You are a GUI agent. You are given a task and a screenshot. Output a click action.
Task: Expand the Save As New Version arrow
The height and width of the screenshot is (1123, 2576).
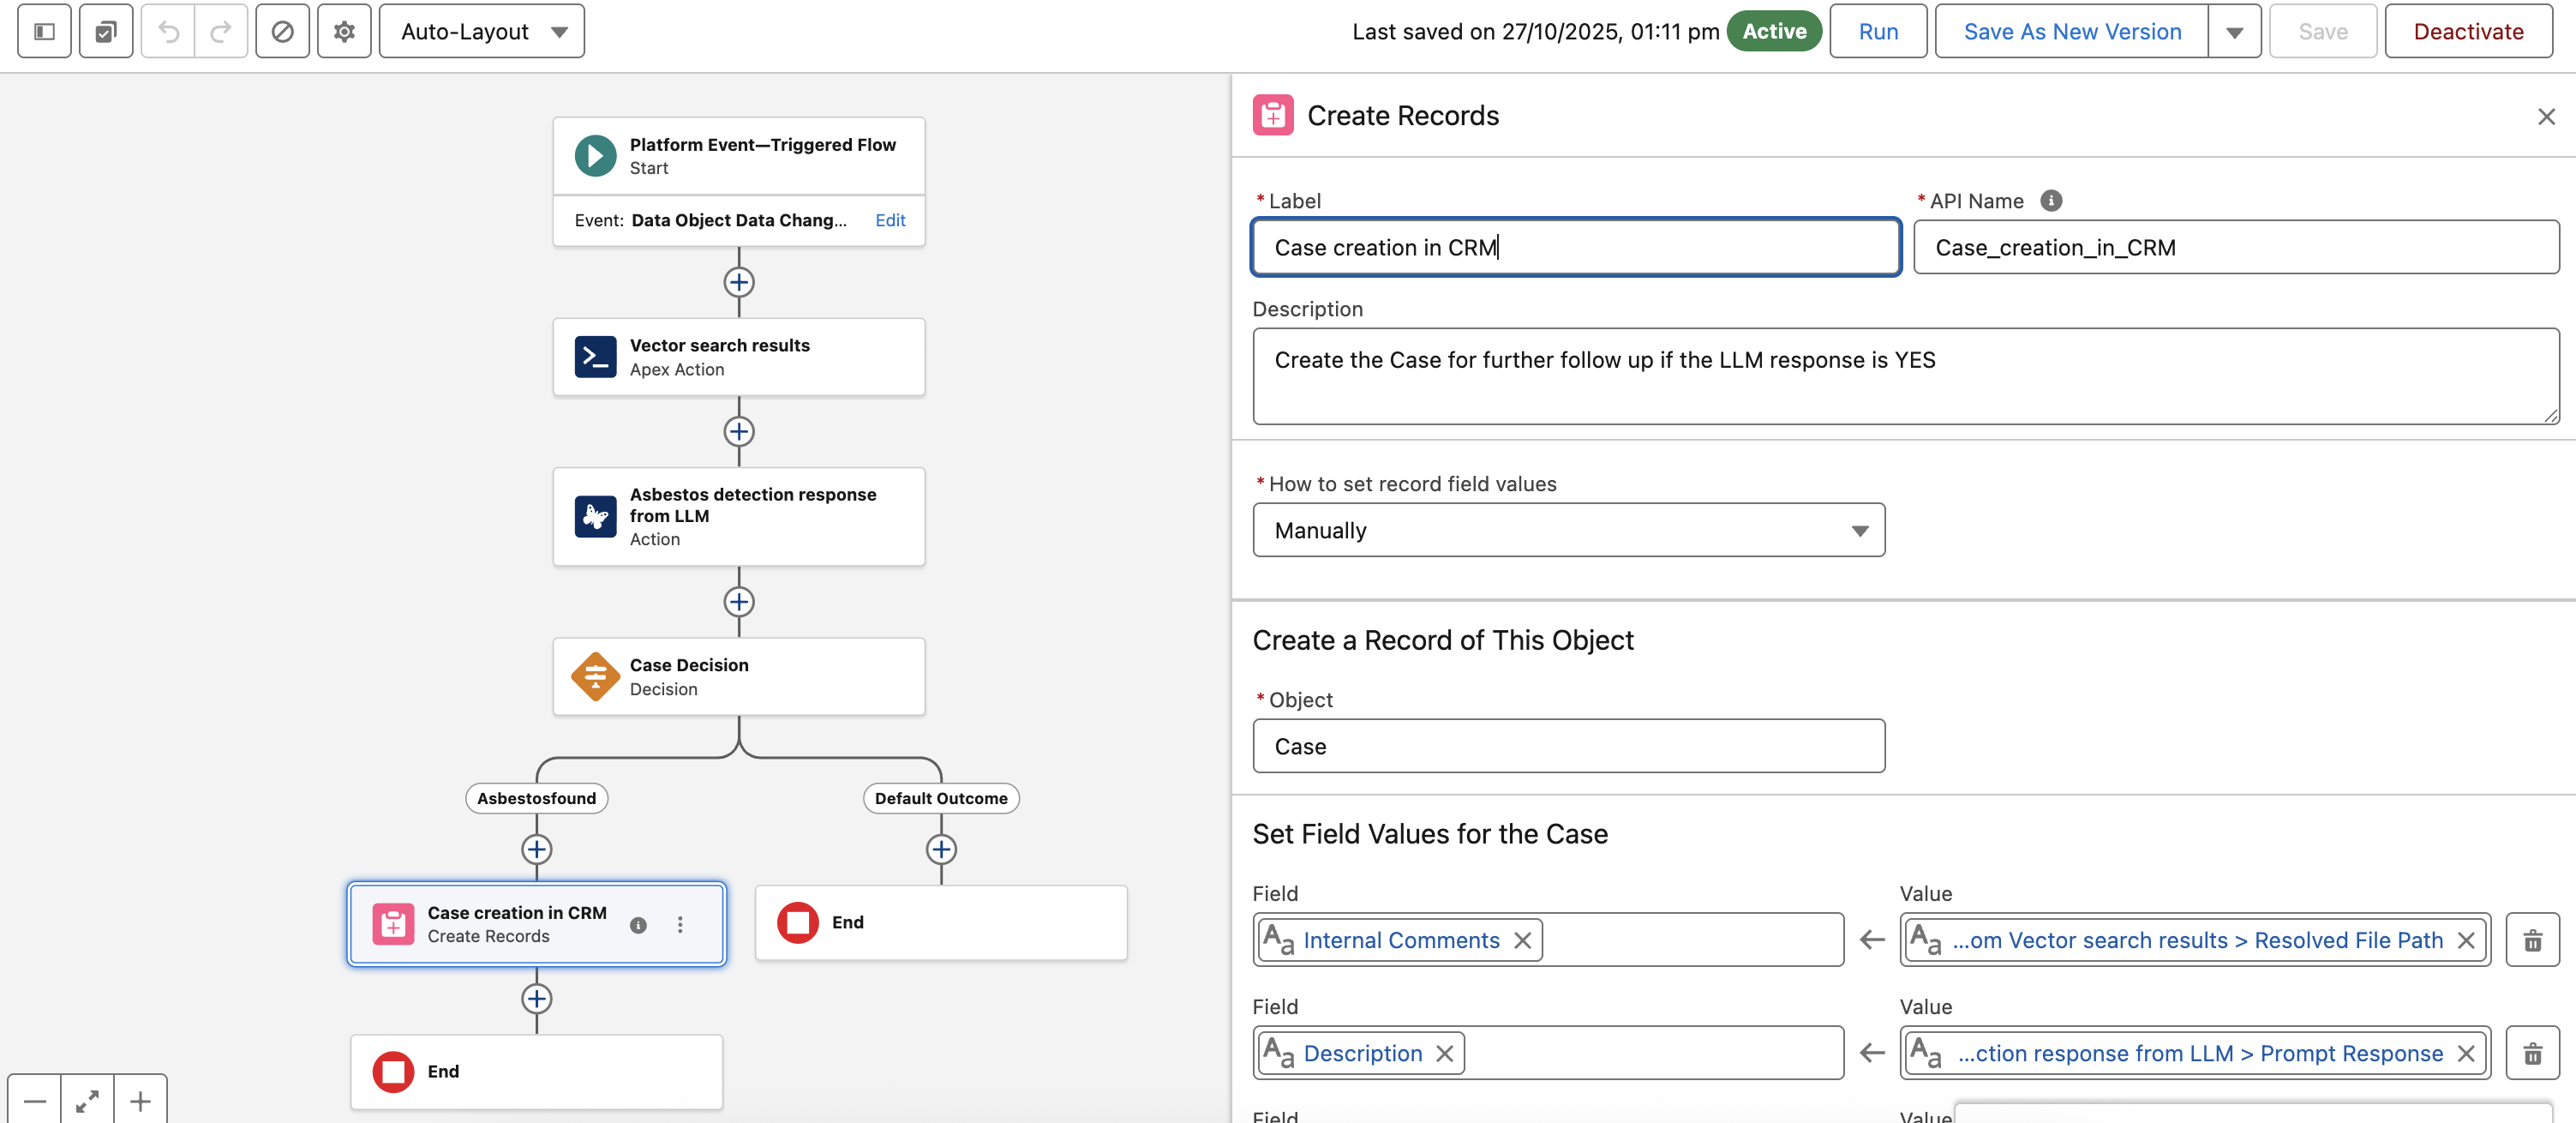pos(2234,32)
